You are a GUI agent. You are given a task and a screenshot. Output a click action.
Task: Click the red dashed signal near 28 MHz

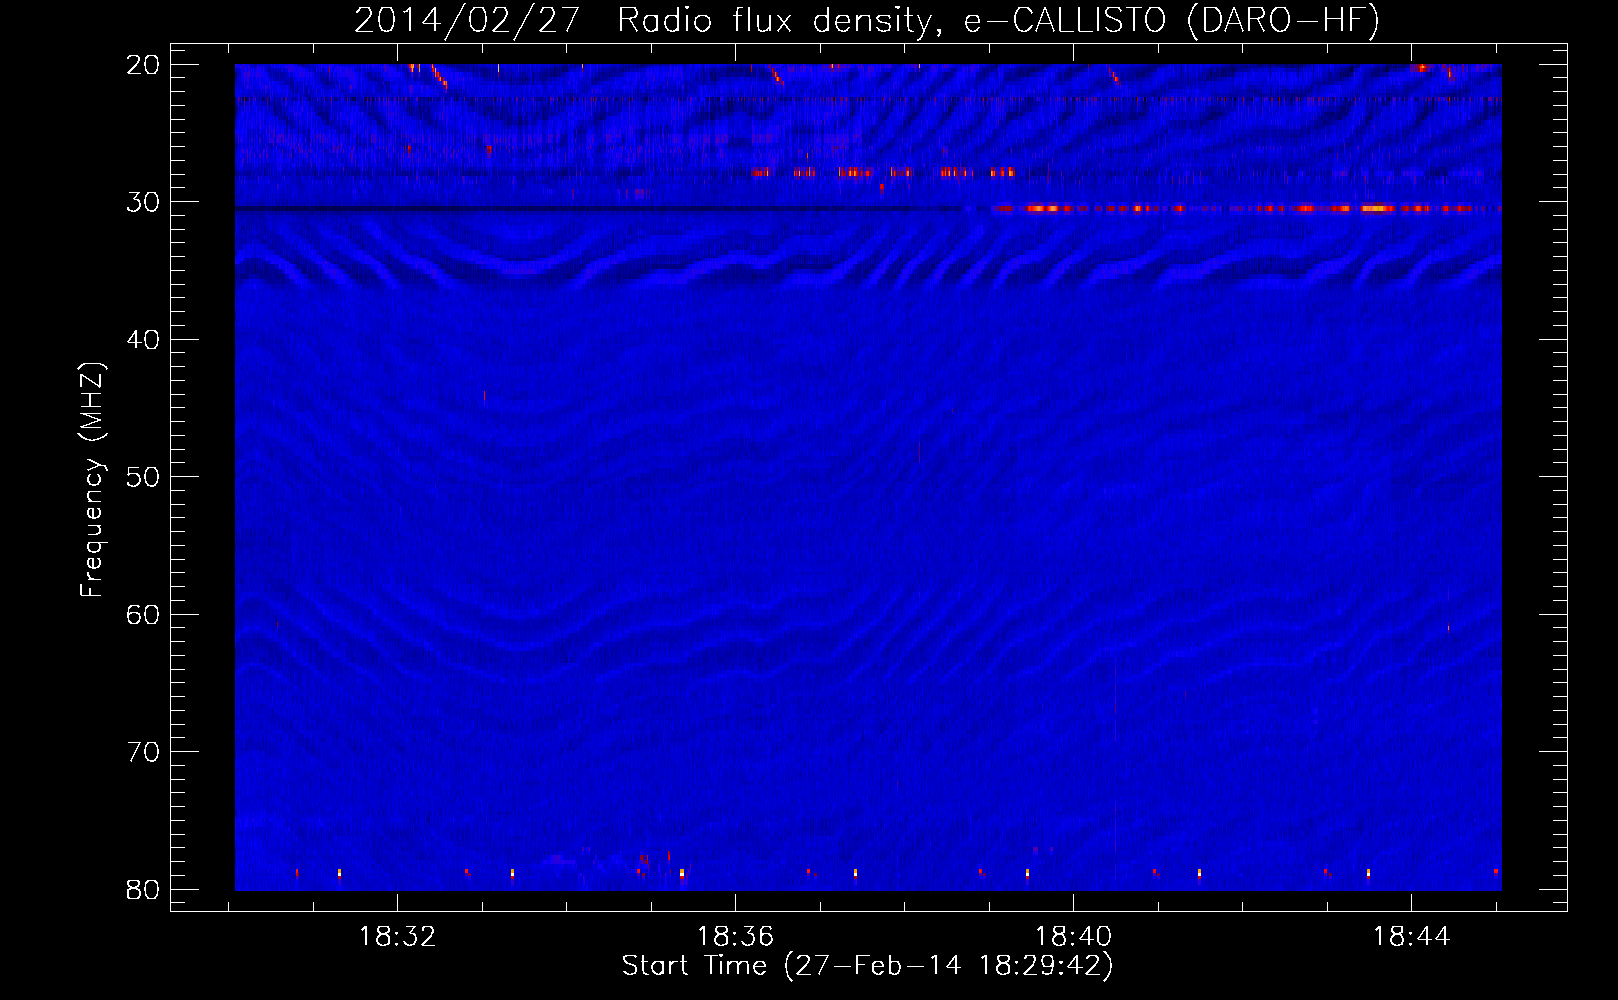883,172
